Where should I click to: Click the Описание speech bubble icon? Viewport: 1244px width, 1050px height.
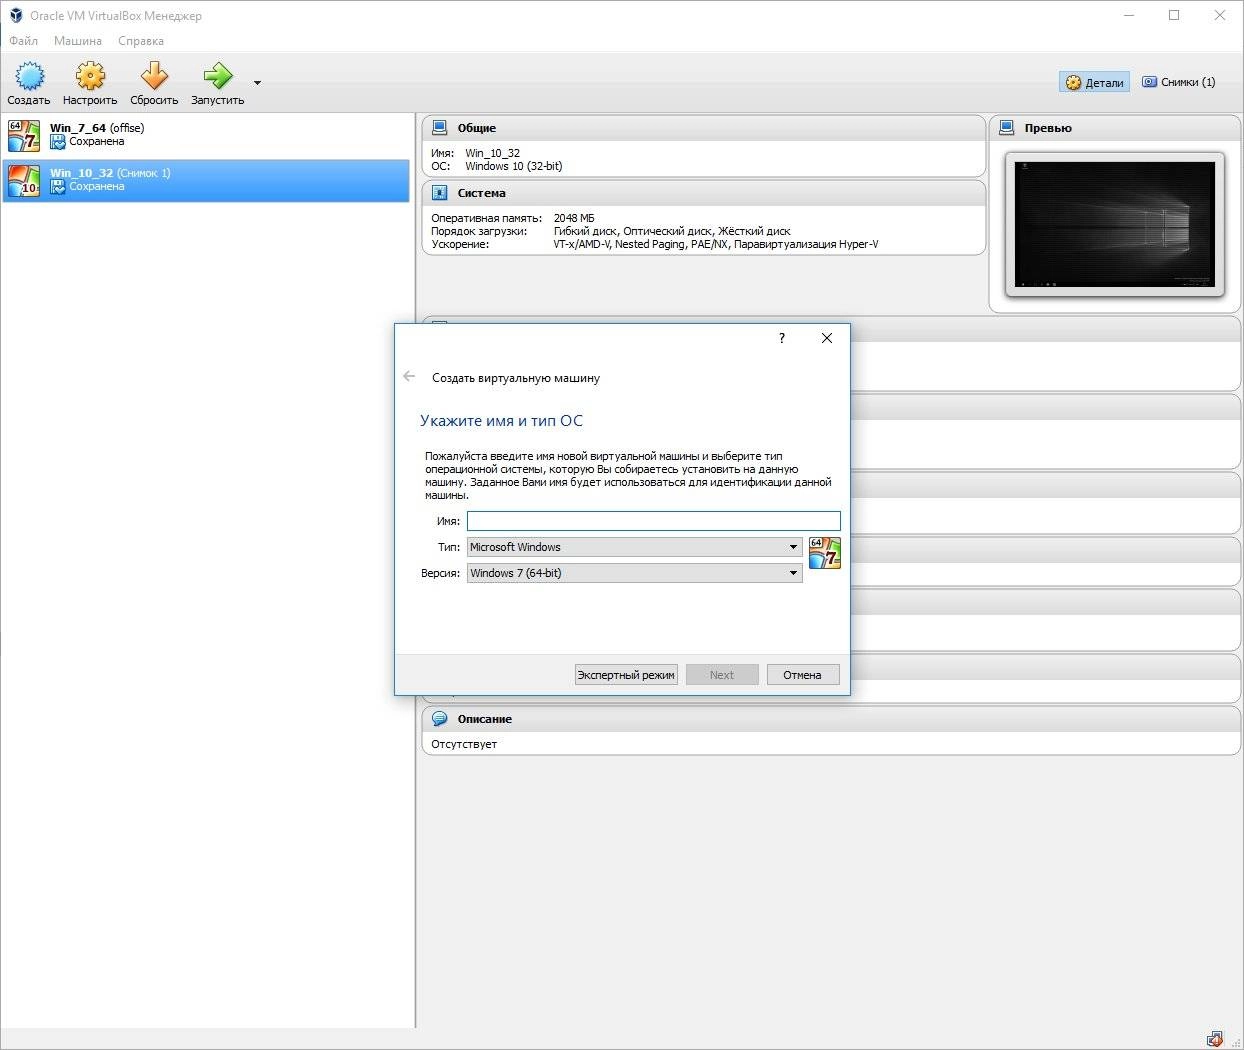[x=439, y=719]
